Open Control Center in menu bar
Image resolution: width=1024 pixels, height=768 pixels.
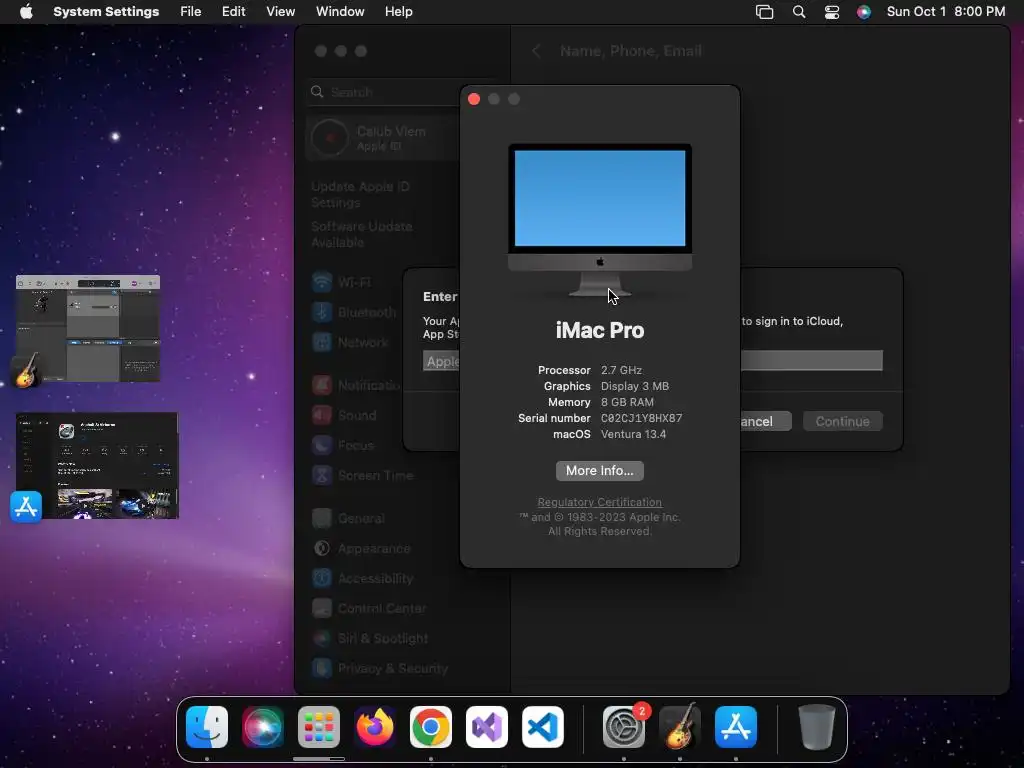coord(831,12)
